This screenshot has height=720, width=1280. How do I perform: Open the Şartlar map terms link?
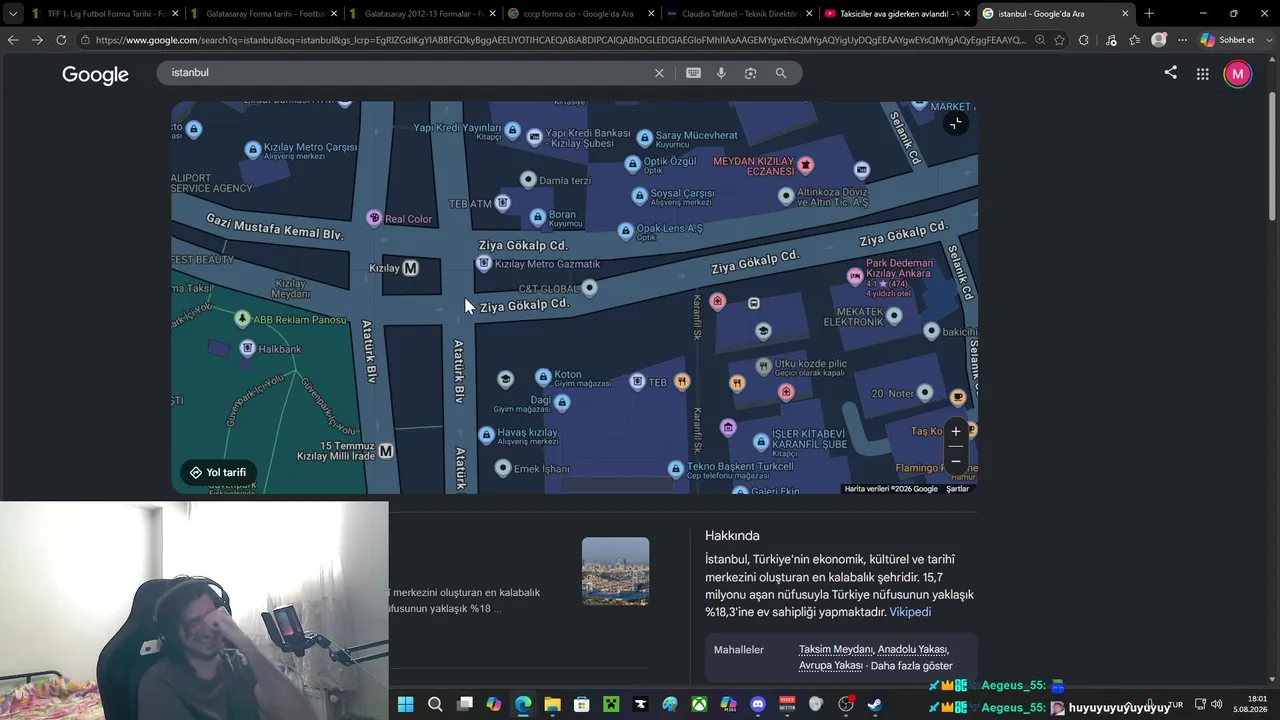[958, 489]
